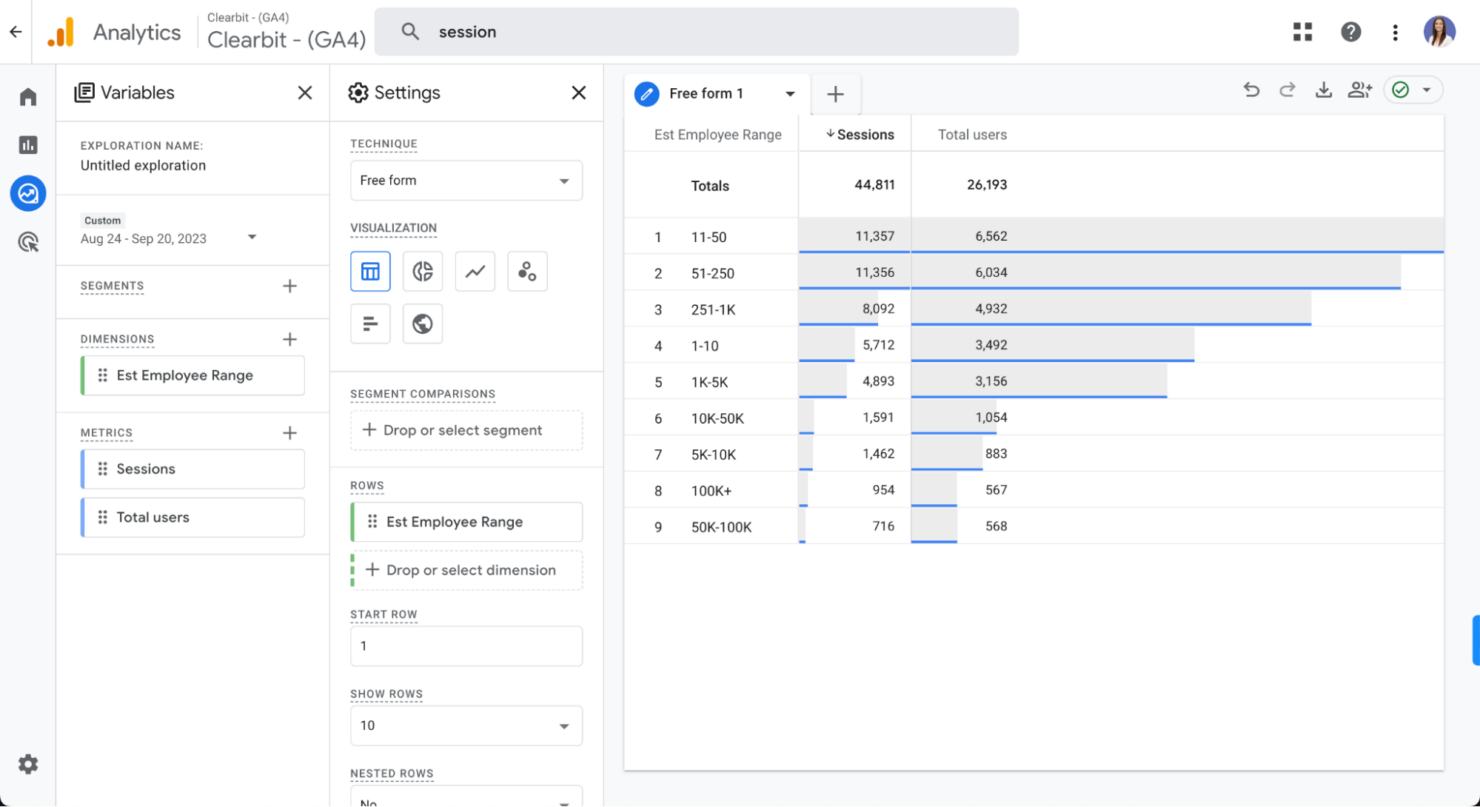This screenshot has width=1480, height=807.
Task: Redo the exploration change
Action: 1287,90
